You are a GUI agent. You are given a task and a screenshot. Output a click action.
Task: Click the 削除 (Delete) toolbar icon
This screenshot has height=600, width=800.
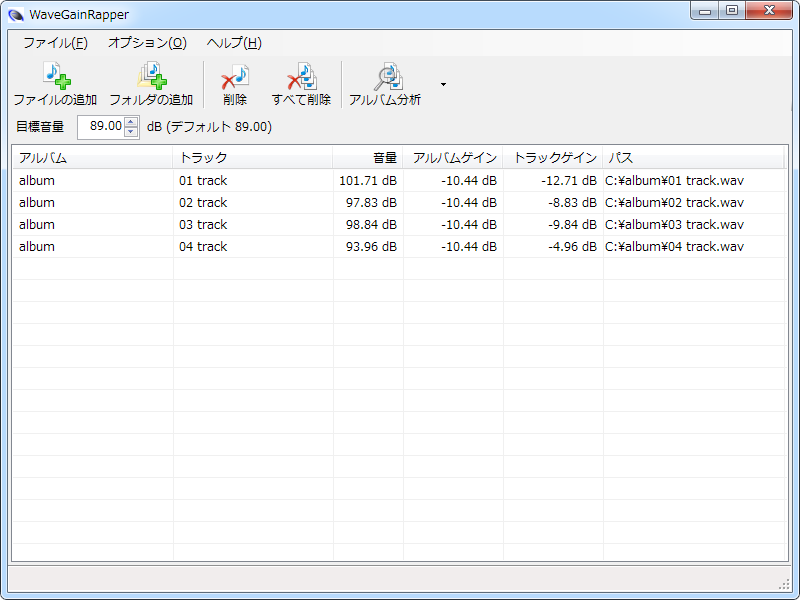click(x=235, y=77)
